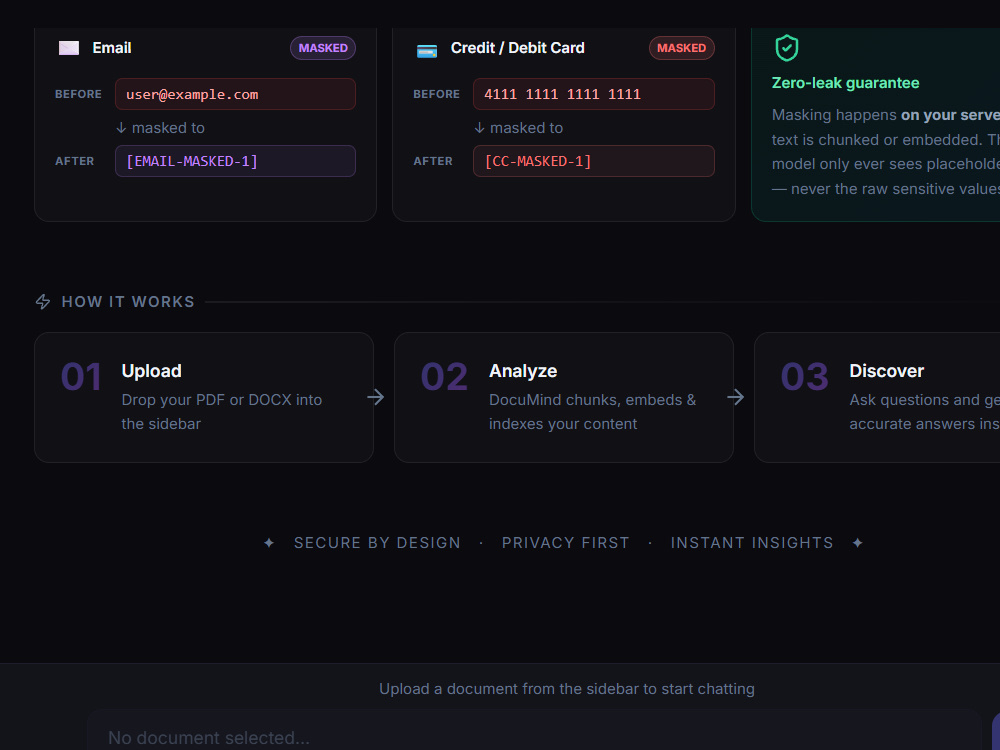Click the Drop your PDF or DOCX description
The image size is (1000, 750).
pos(221,411)
